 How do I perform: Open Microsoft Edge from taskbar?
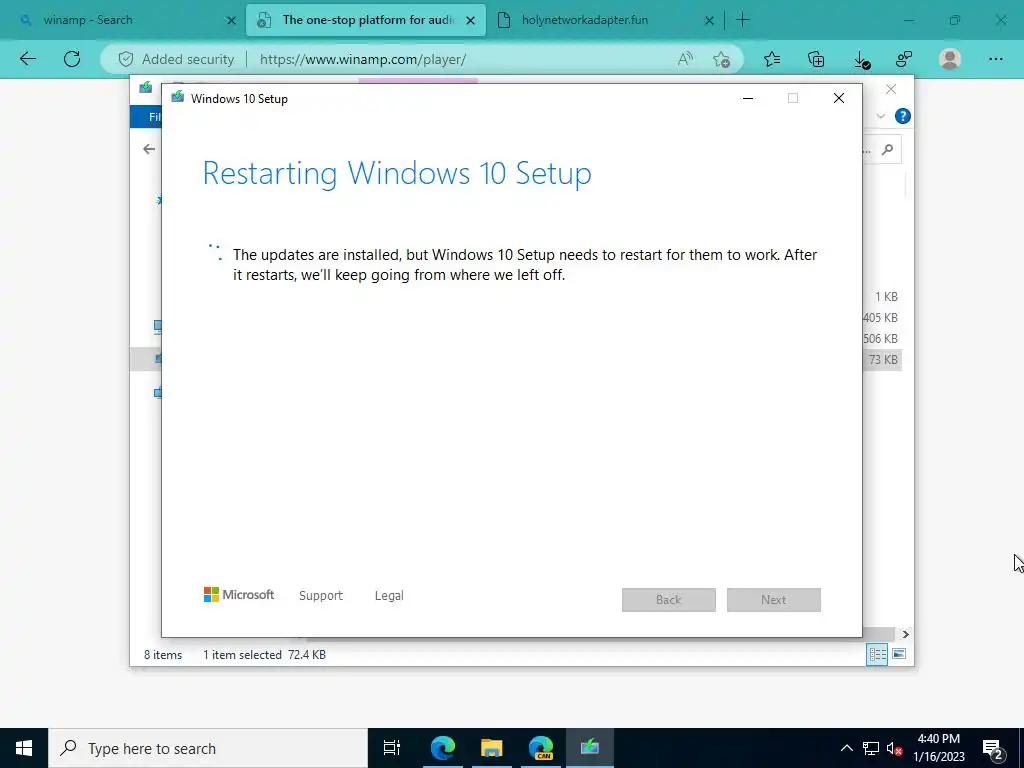(442, 748)
